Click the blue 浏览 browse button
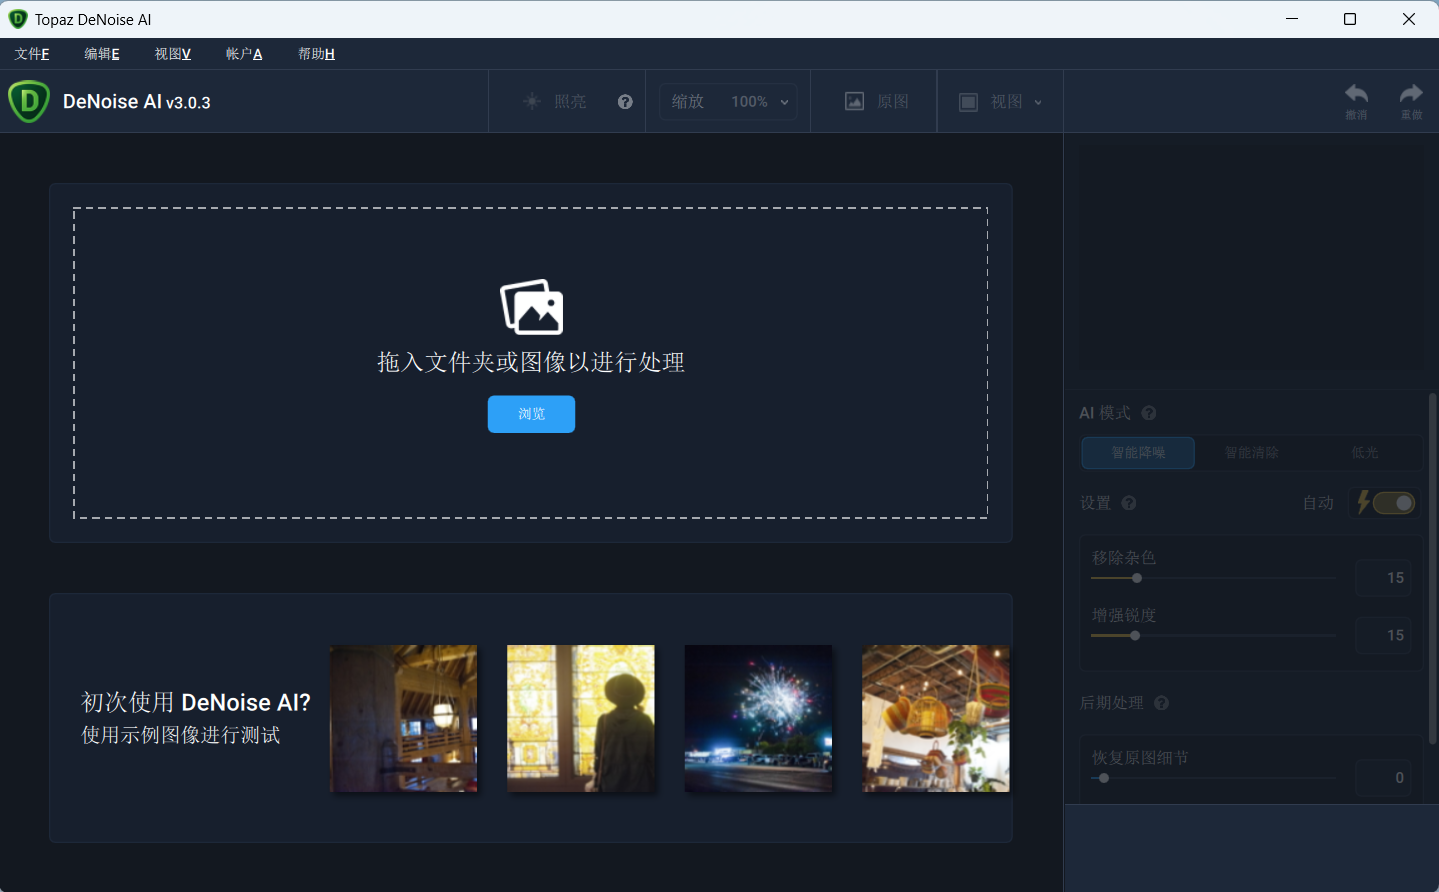This screenshot has height=892, width=1439. point(531,414)
